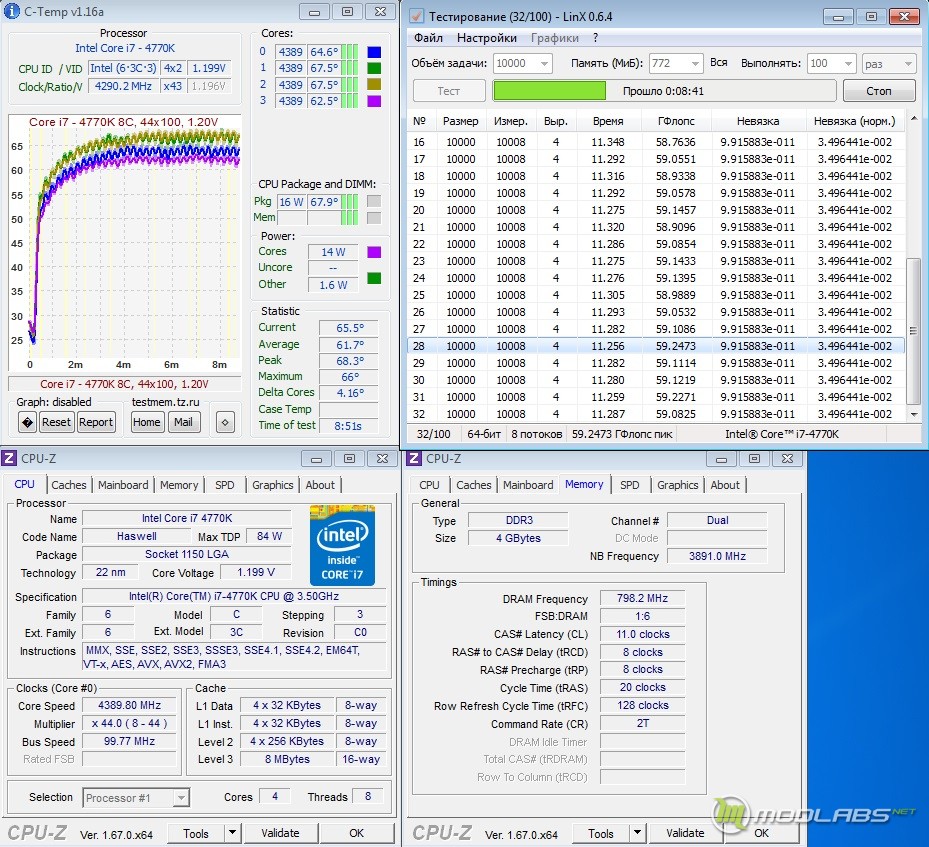
Task: Click the Размер column header
Action: pos(460,121)
